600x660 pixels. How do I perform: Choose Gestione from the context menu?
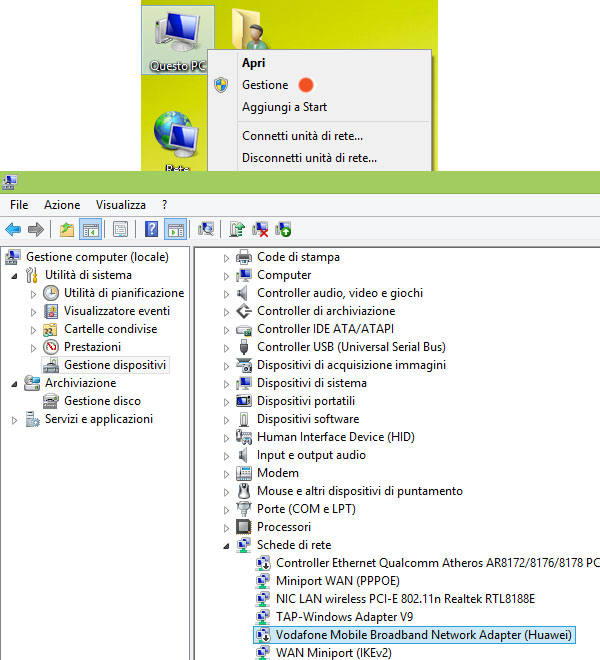(x=265, y=85)
